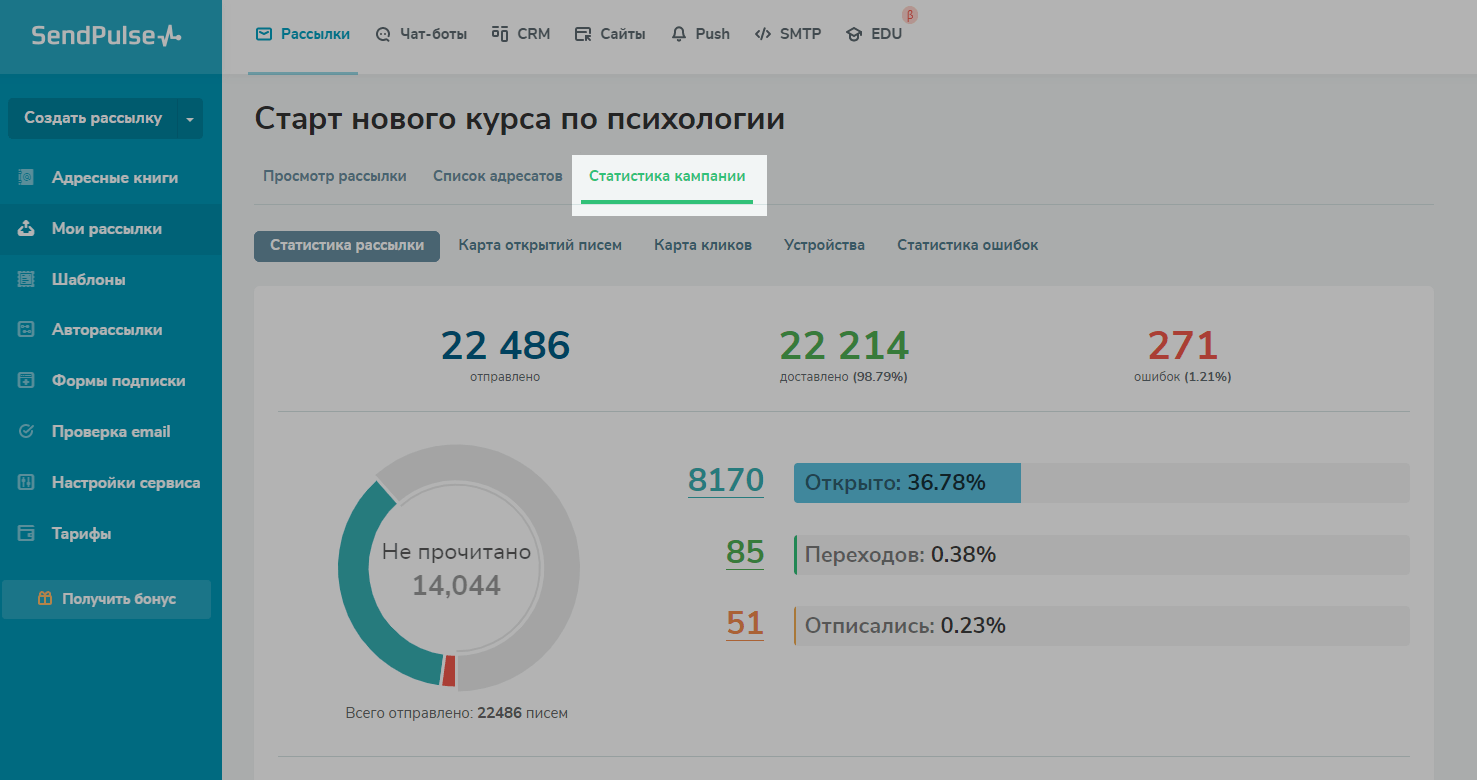
Task: Open the Карта кликов tab
Action: click(x=702, y=245)
